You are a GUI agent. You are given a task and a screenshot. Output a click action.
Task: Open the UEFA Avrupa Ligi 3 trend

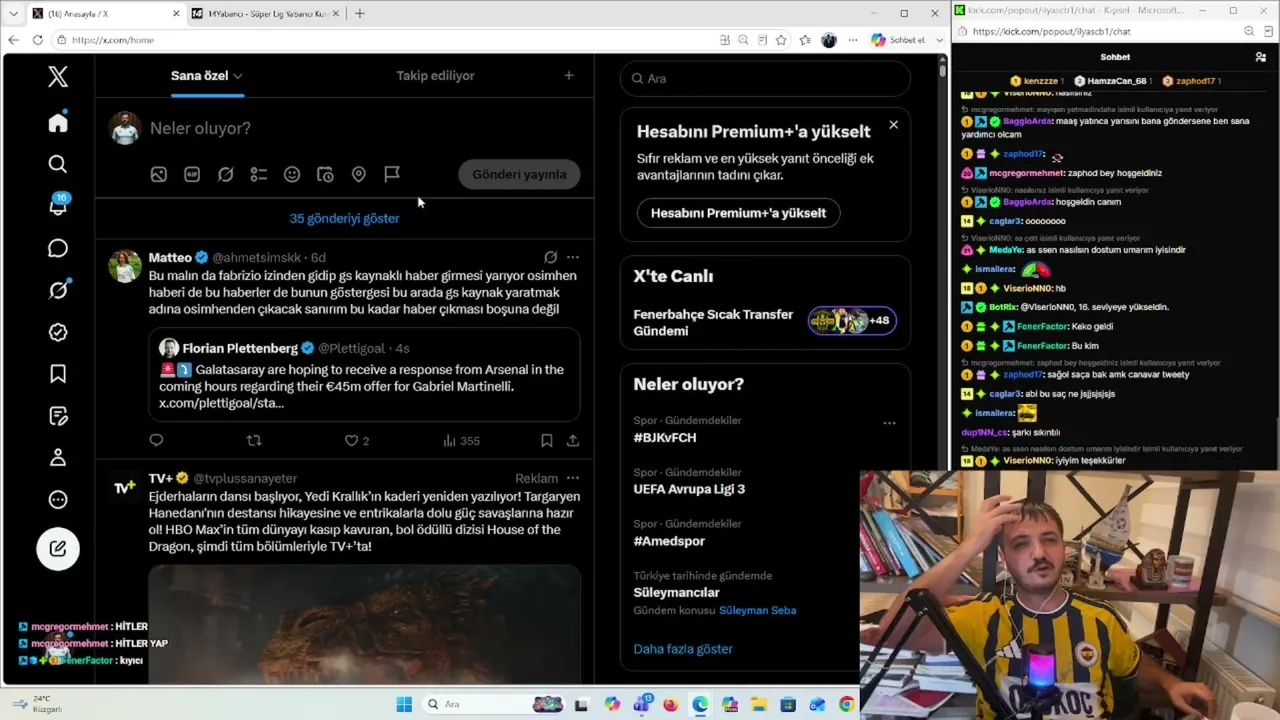(689, 489)
